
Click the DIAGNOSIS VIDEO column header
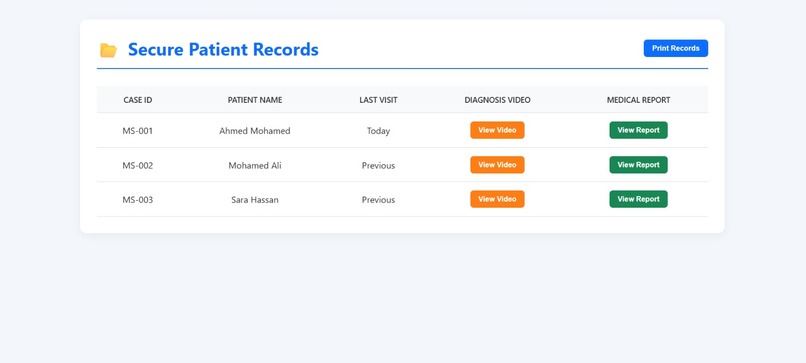[x=498, y=100]
